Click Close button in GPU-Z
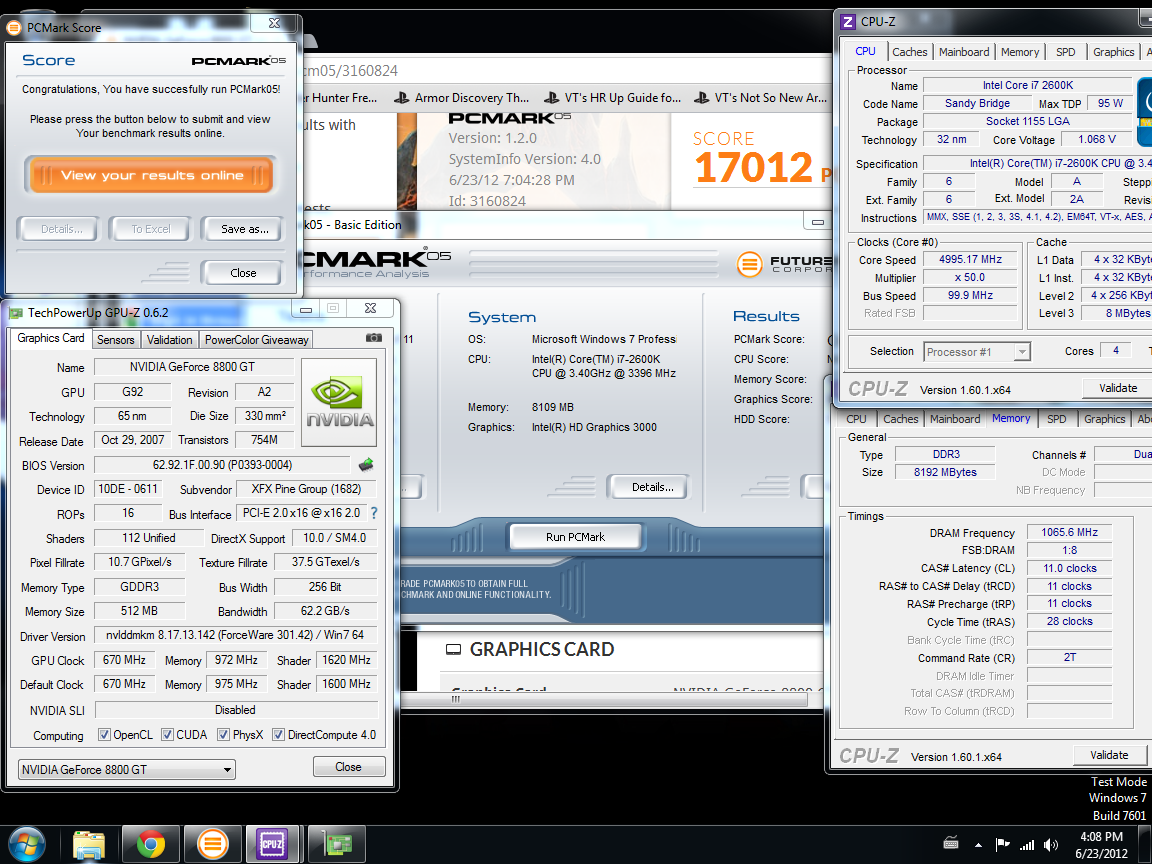The width and height of the screenshot is (1152, 864). coord(348,767)
